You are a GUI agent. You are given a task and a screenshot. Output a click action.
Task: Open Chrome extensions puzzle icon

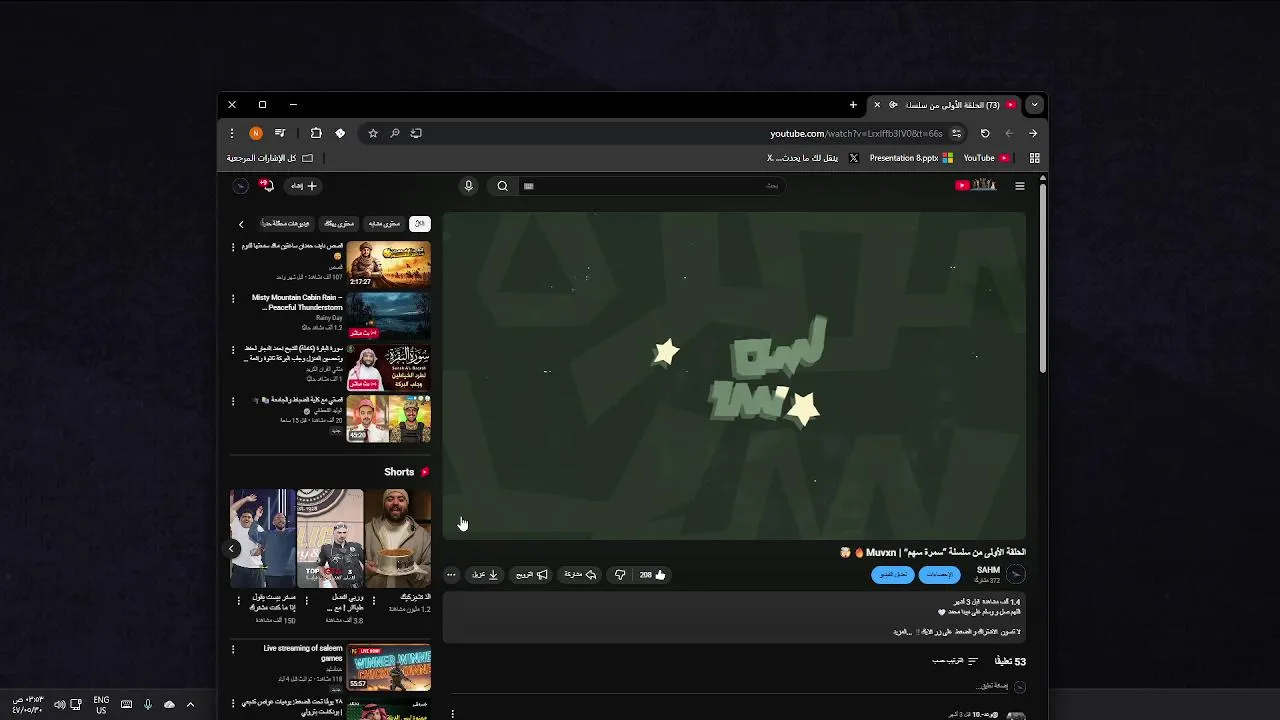tap(316, 133)
